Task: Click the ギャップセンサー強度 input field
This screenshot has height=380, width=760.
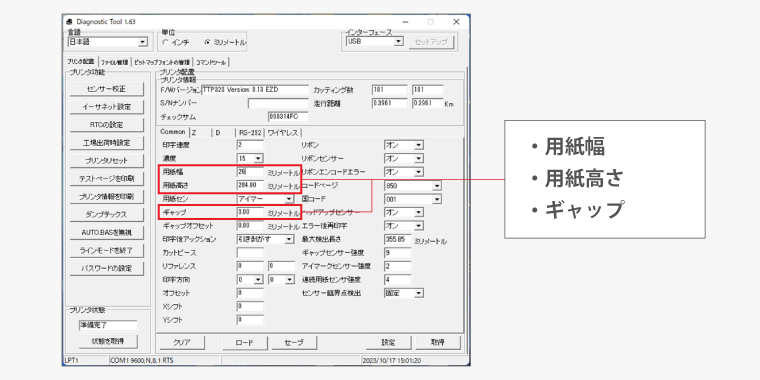Action: 397,253
